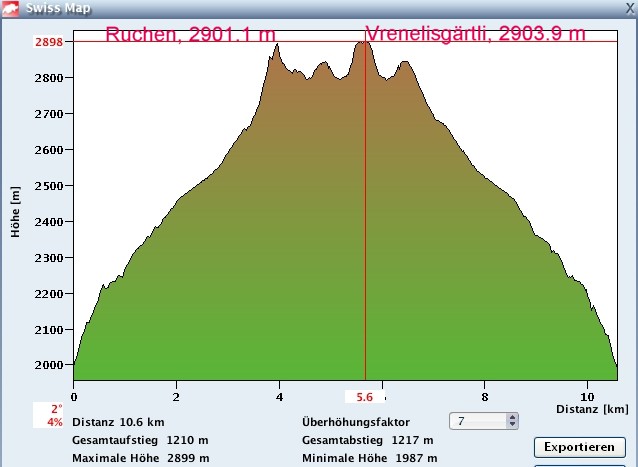This screenshot has height=467, width=638.
Task: Click the Maximale Höhe 2899 m statistic
Action: (140, 458)
